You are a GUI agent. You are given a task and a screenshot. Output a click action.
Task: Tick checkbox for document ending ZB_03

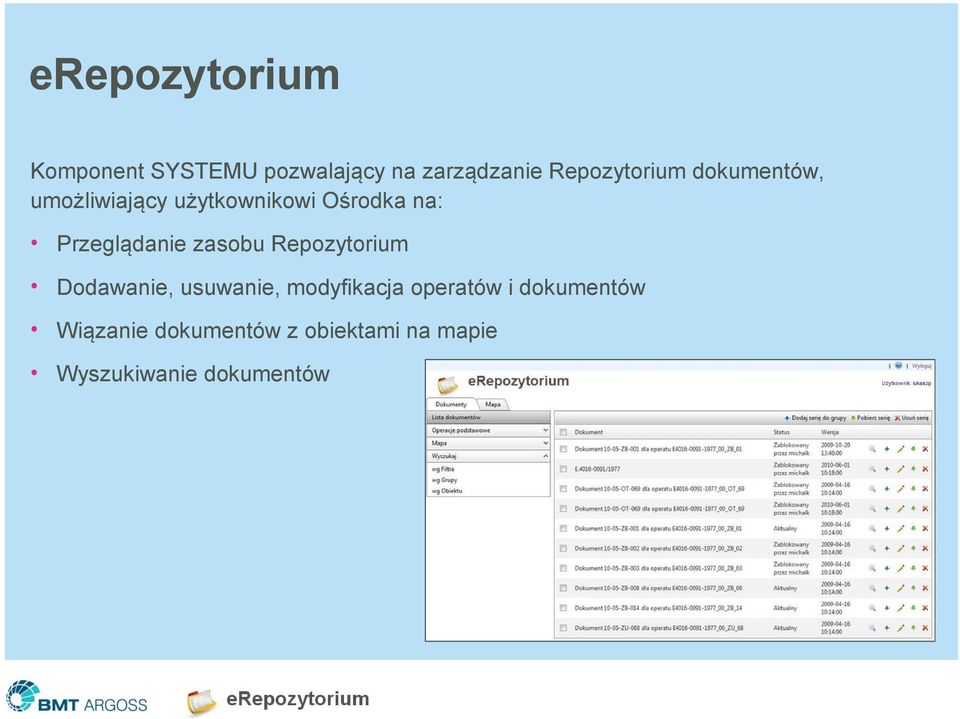tap(563, 568)
